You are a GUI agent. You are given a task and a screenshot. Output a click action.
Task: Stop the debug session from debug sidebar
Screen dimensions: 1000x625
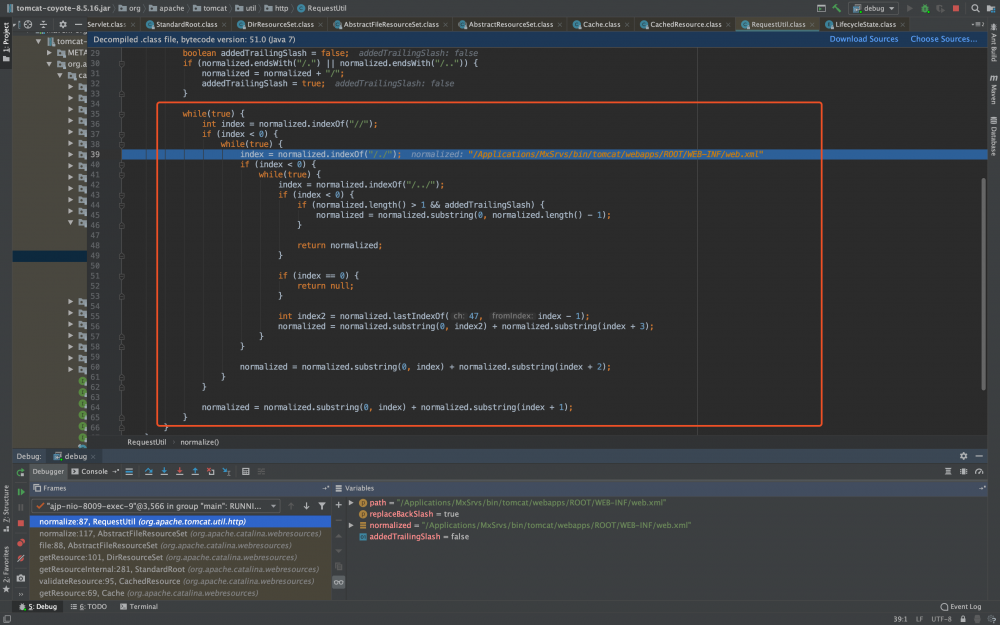21,522
